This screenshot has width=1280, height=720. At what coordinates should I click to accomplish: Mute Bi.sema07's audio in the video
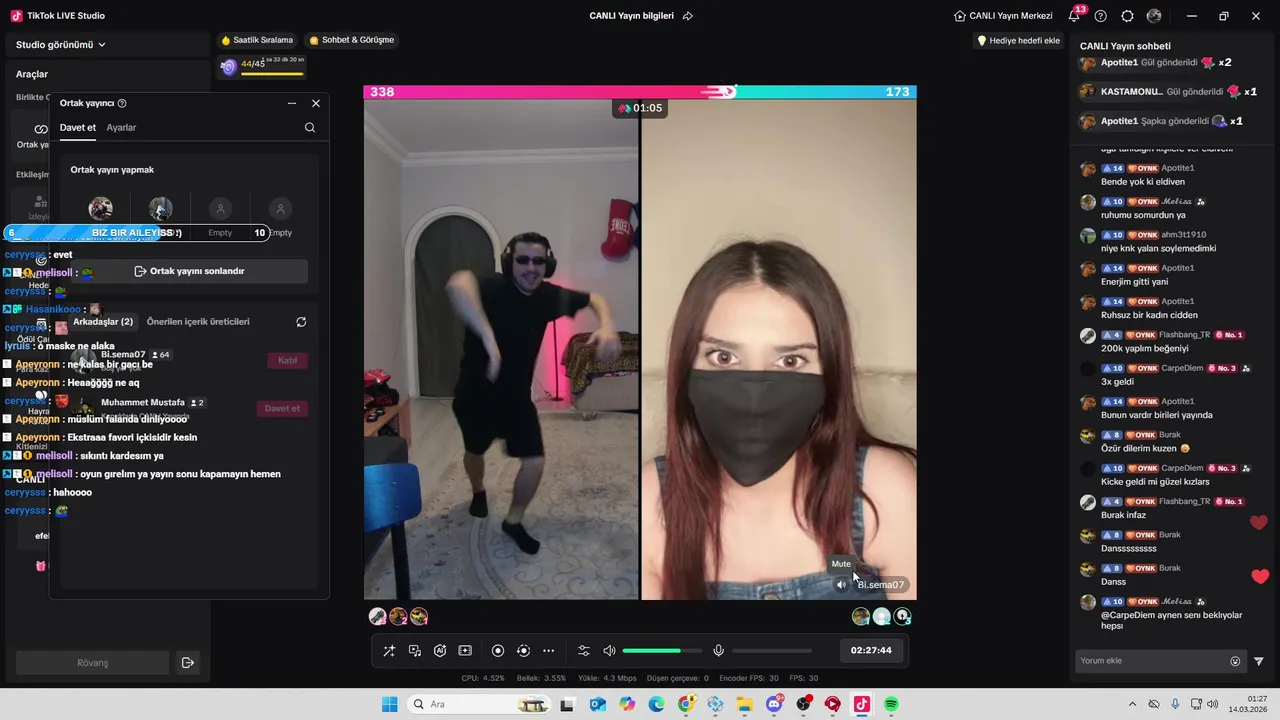pos(841,585)
